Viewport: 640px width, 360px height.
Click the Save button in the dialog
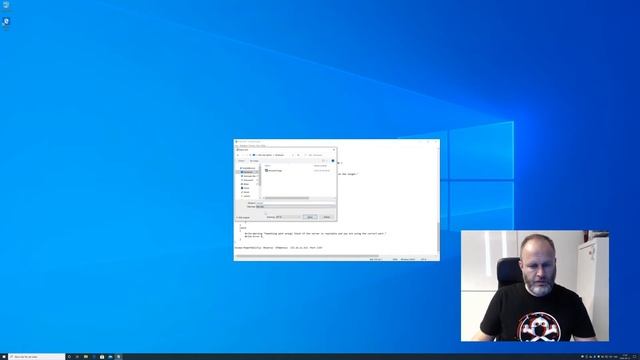310,217
